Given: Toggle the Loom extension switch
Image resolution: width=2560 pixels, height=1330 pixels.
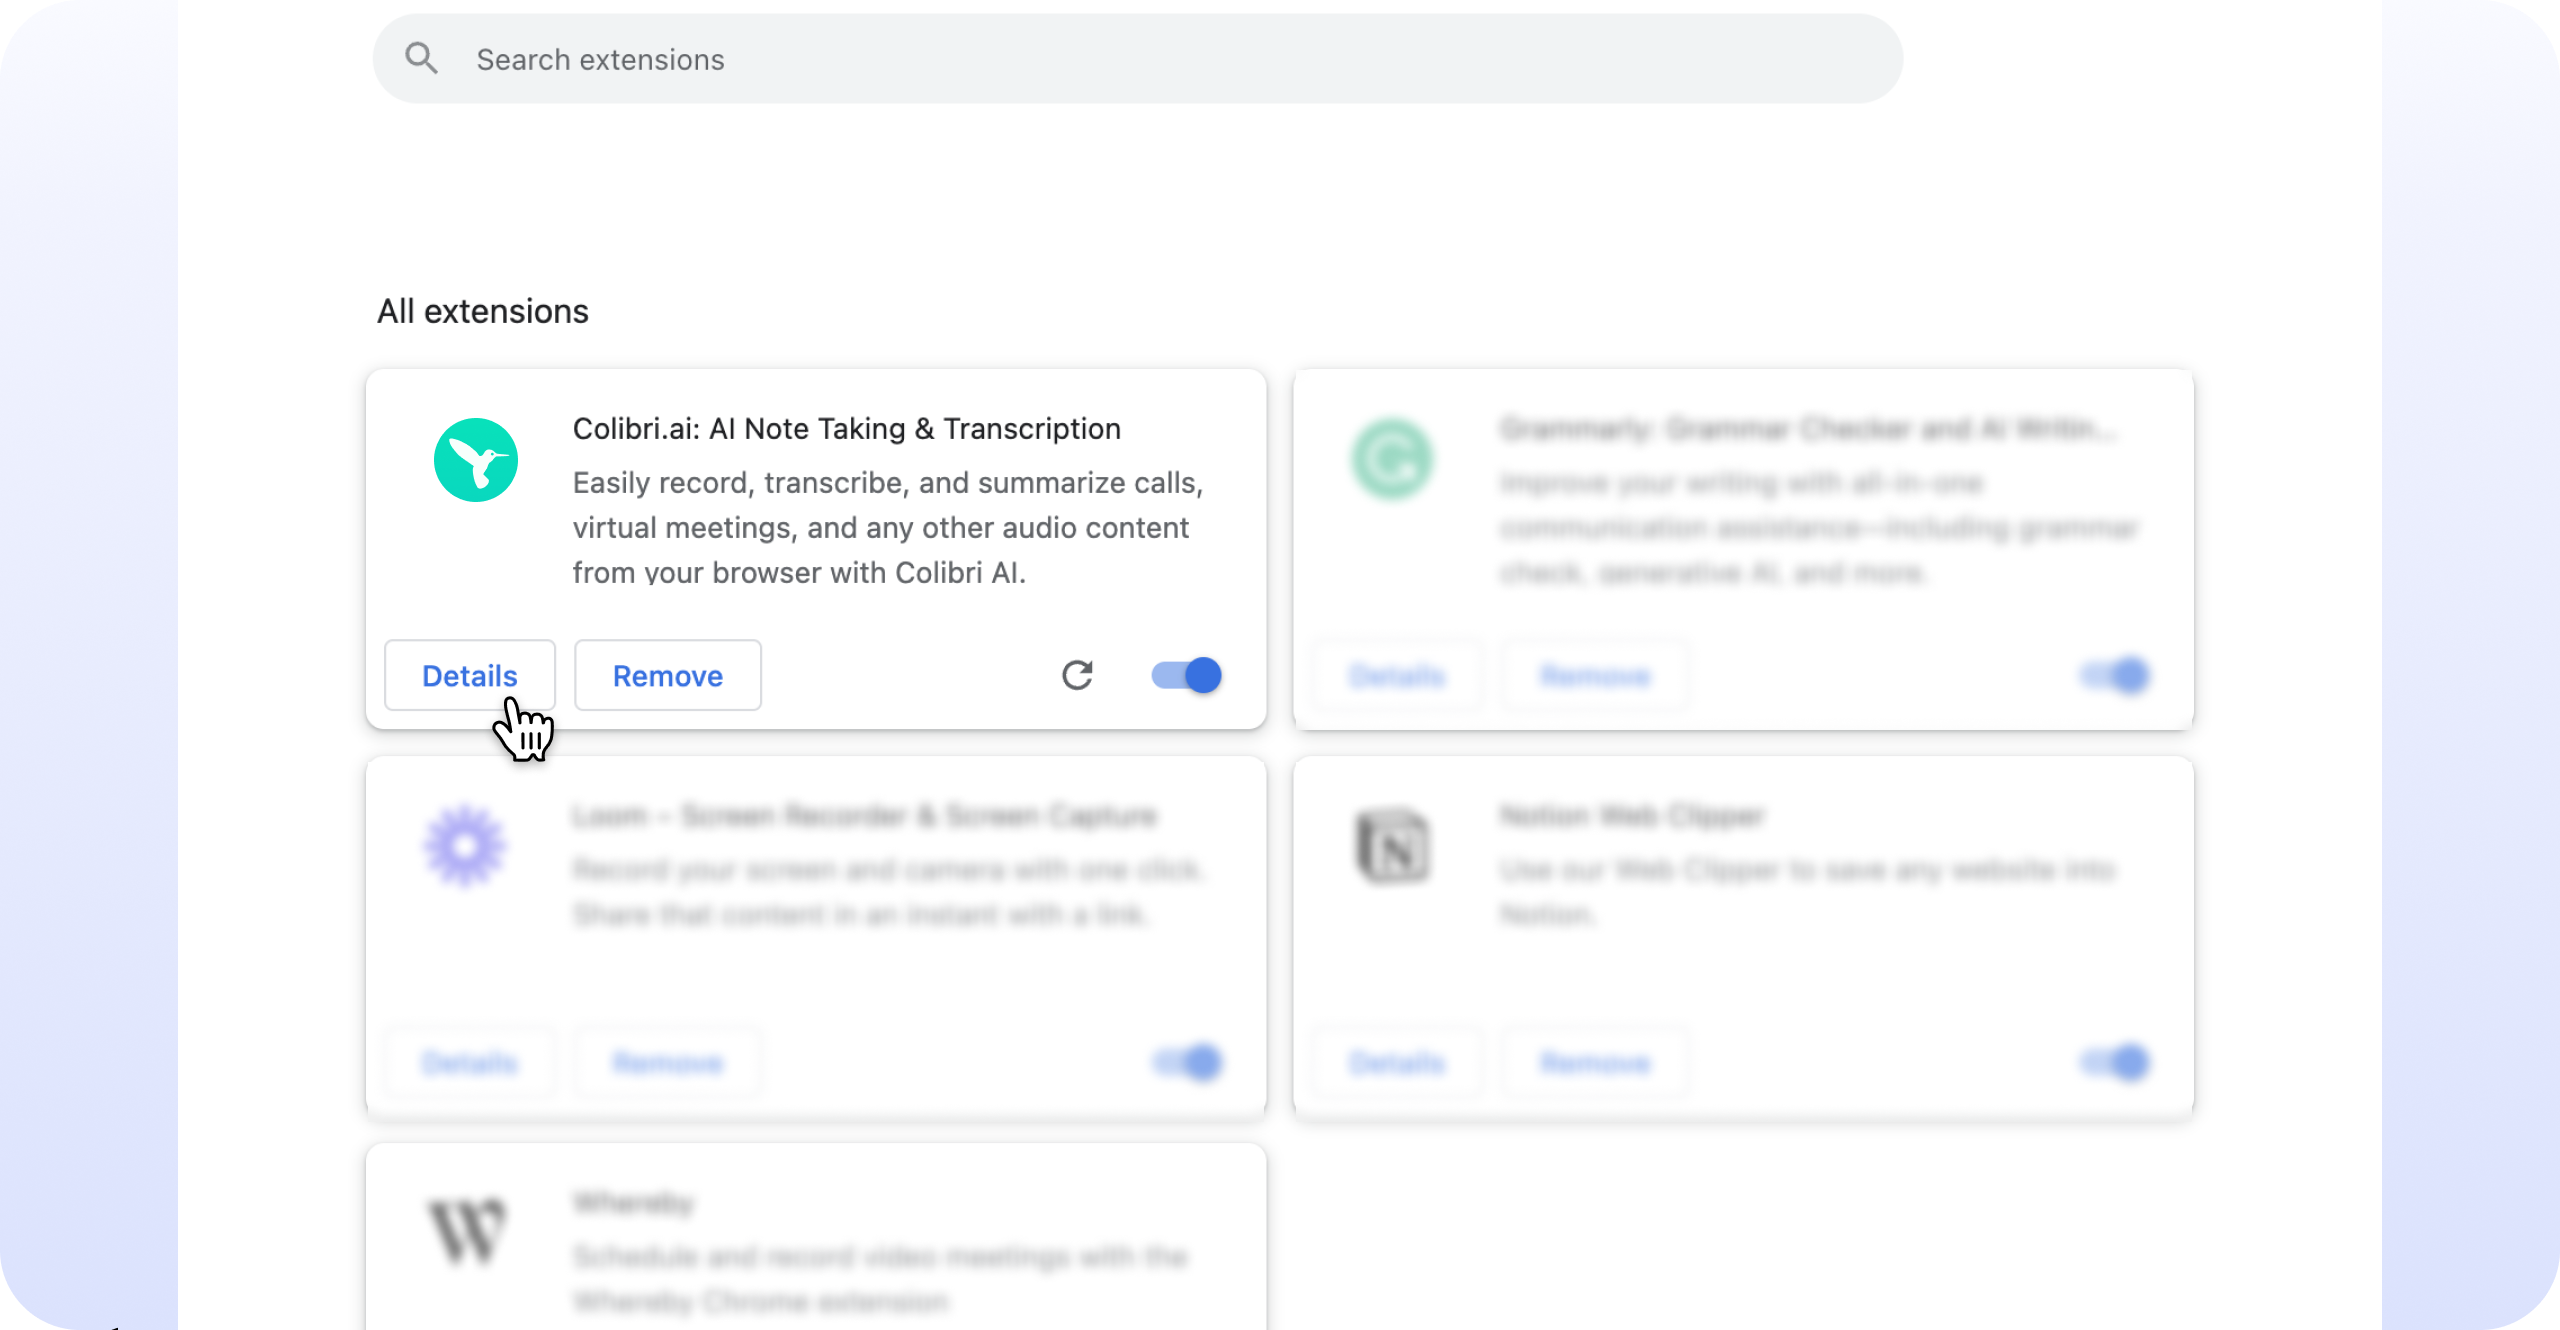Looking at the screenshot, I should click(x=1187, y=1062).
